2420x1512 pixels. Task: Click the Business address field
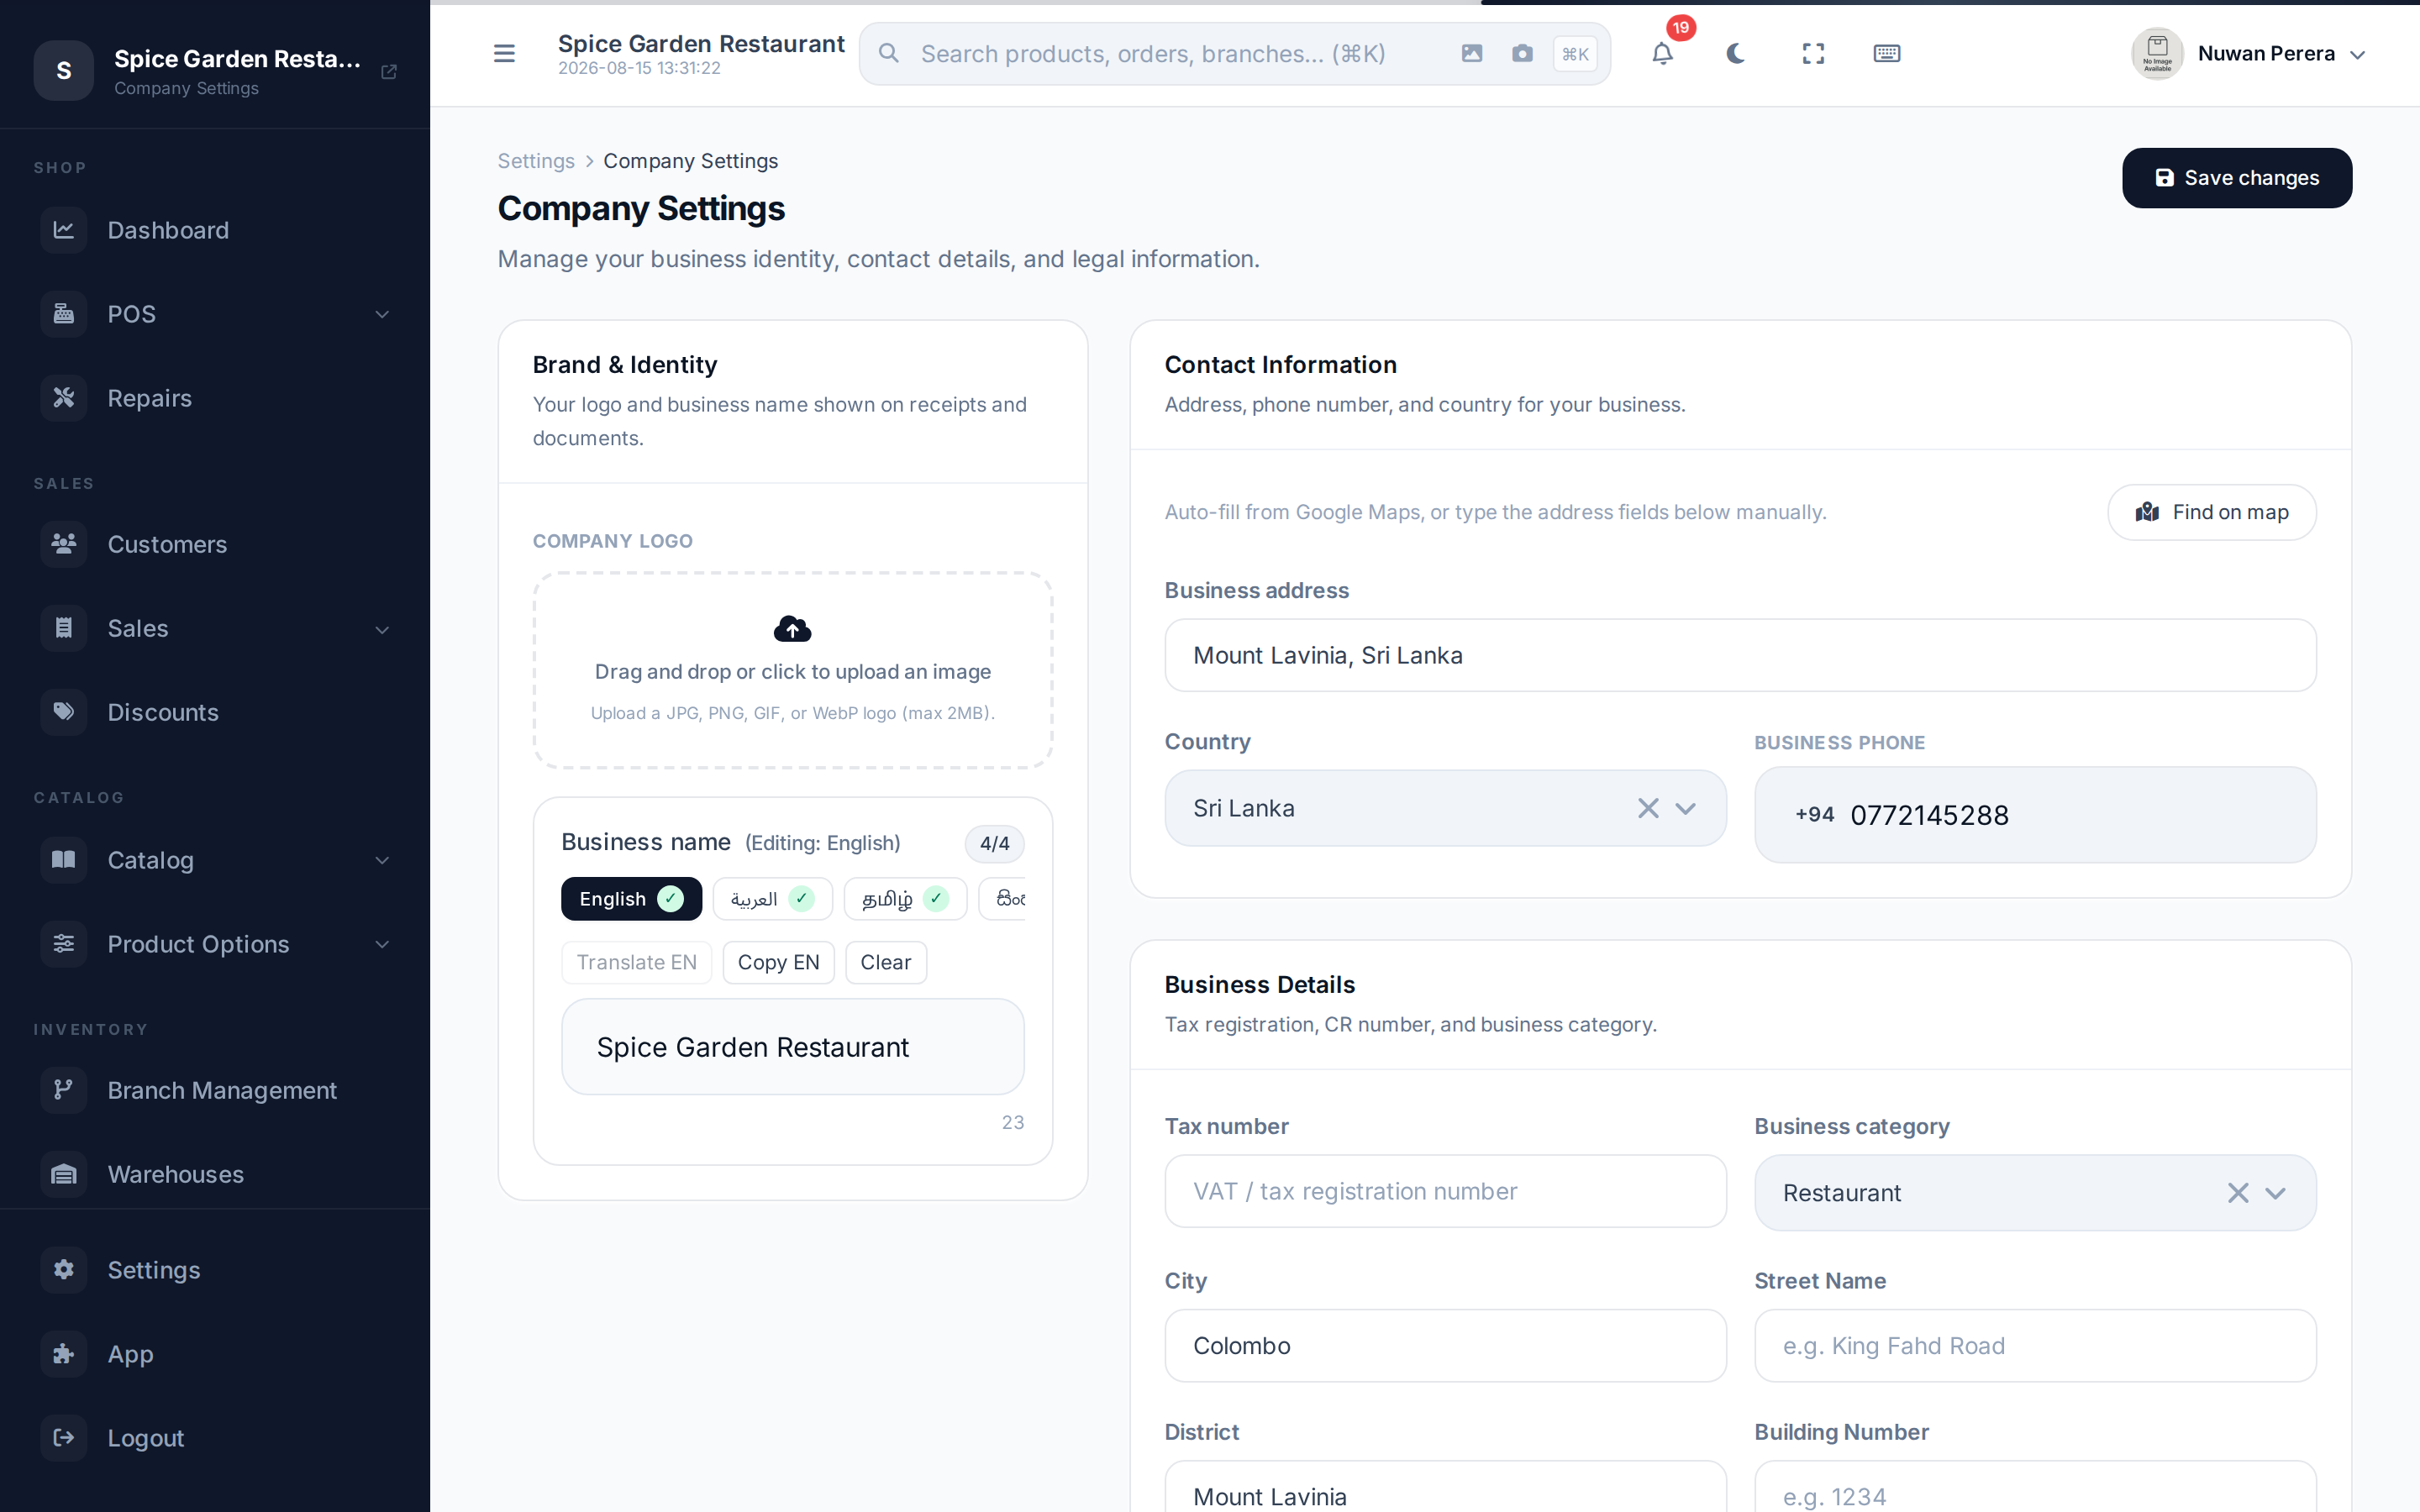click(1740, 655)
